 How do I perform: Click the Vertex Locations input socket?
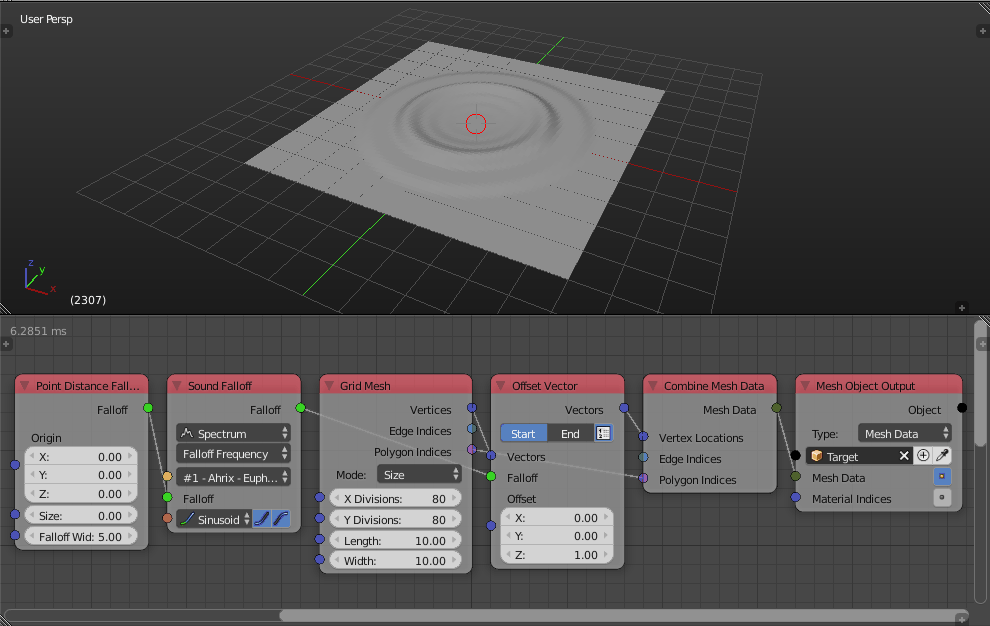[x=643, y=436]
